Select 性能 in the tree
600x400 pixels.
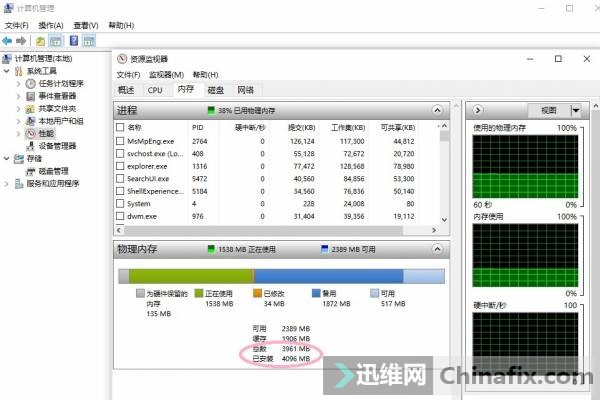[46, 134]
